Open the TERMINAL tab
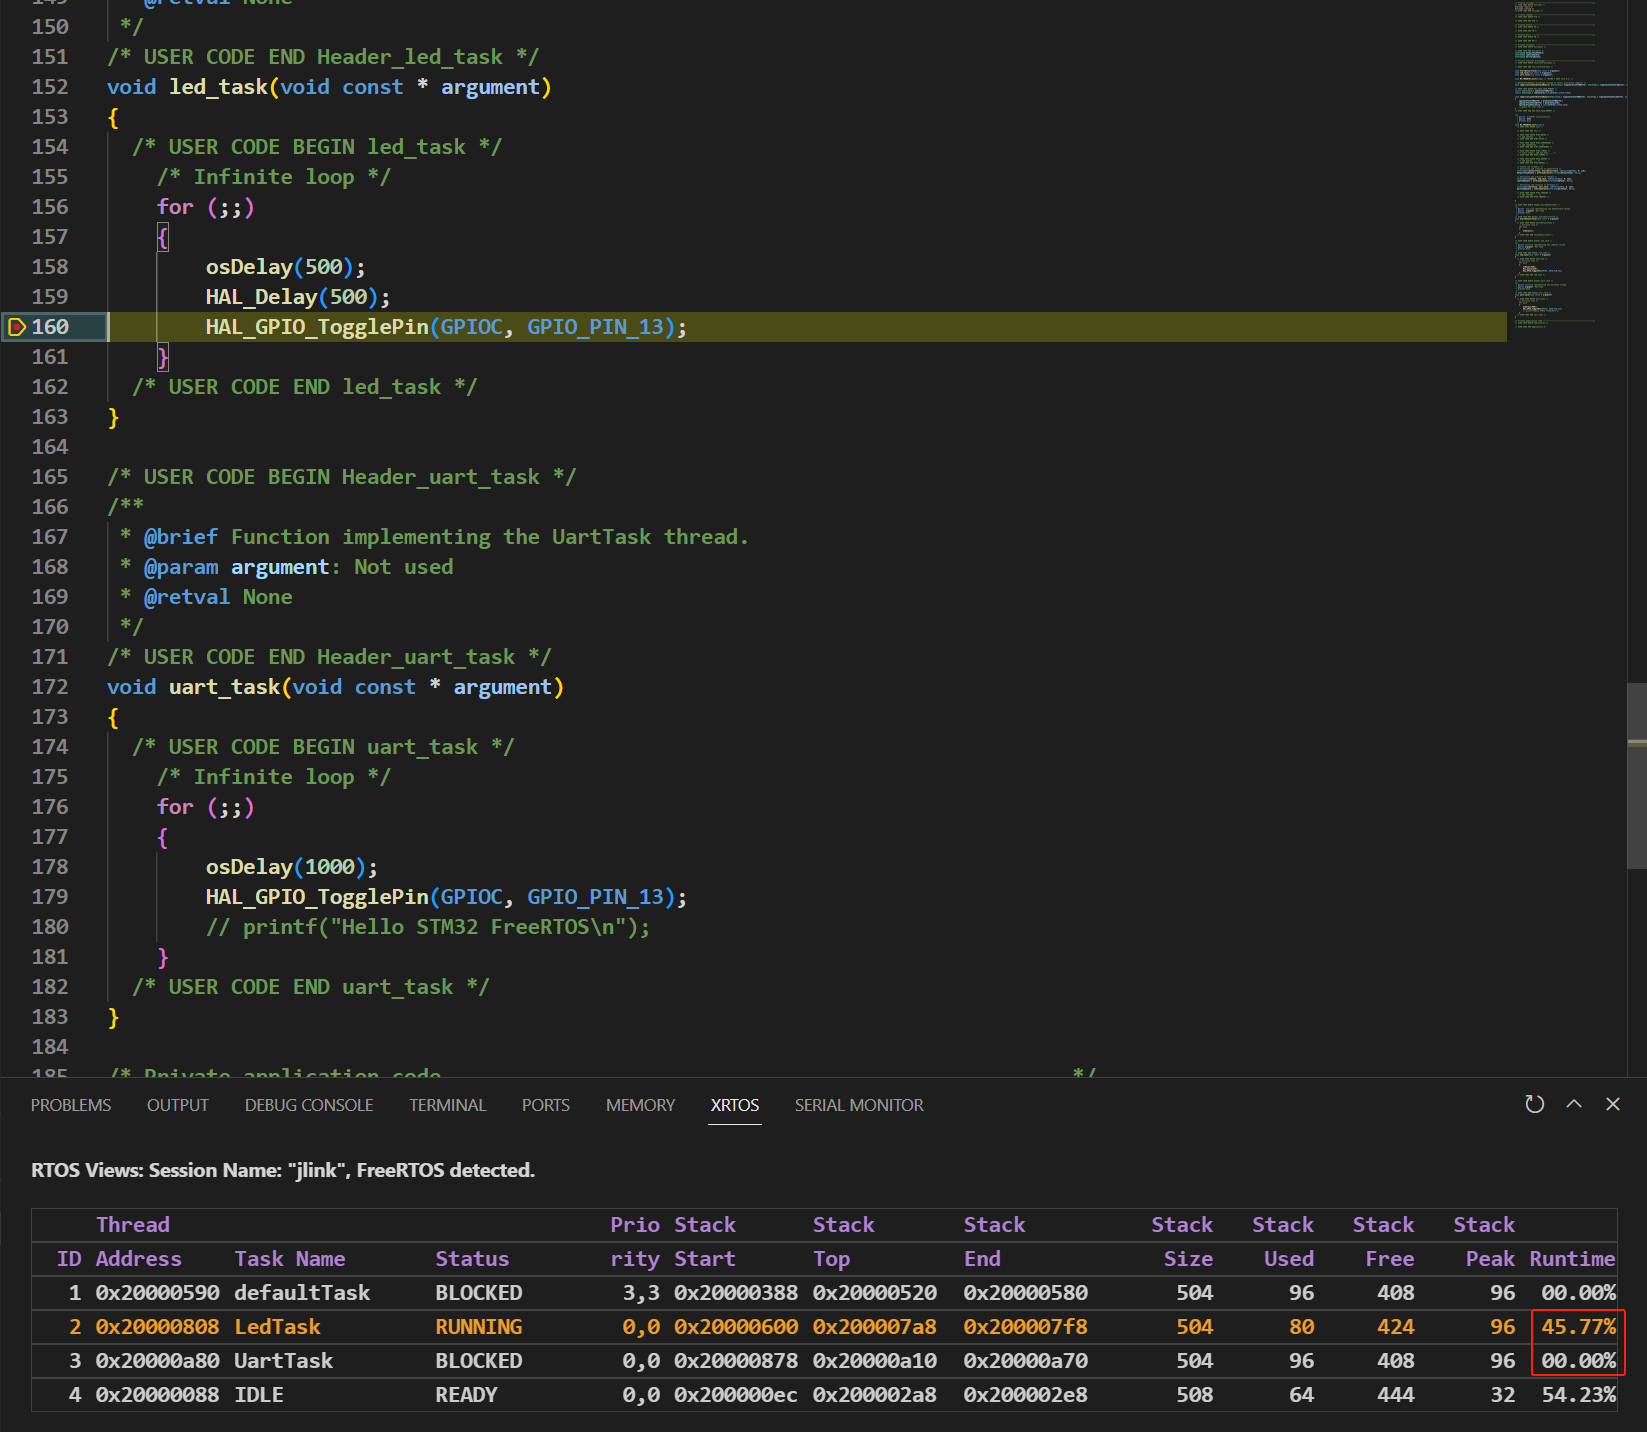Image resolution: width=1647 pixels, height=1432 pixels. [447, 1105]
